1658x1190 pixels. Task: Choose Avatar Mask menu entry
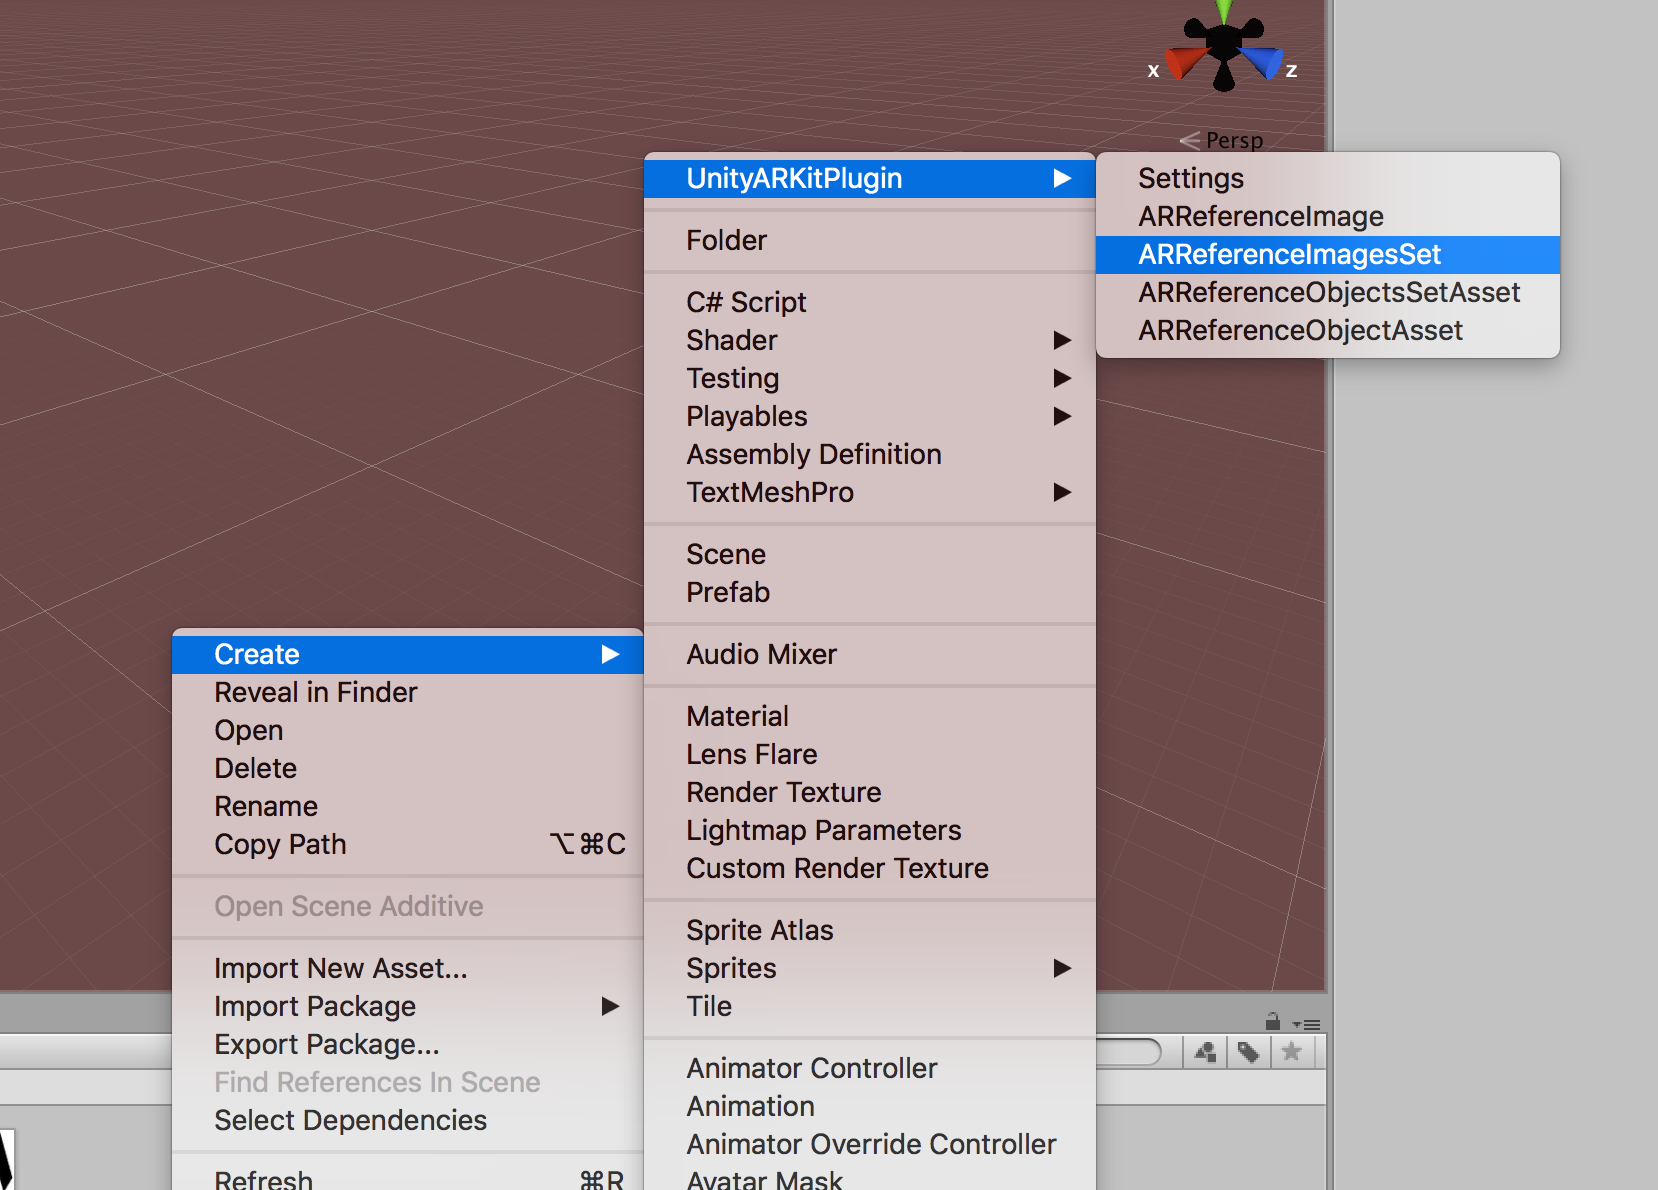870,1178
